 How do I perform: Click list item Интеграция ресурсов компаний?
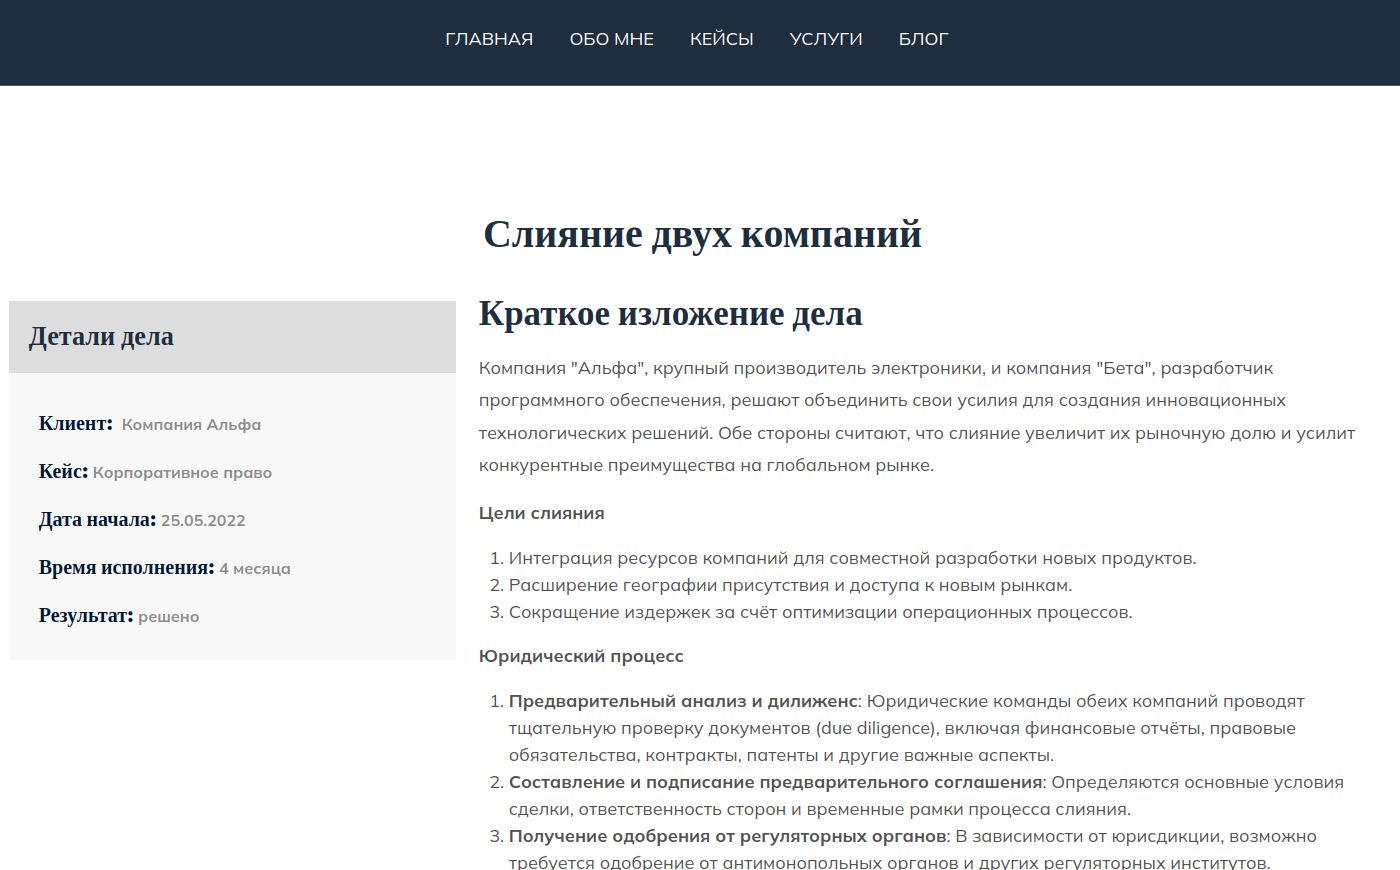[x=852, y=558]
